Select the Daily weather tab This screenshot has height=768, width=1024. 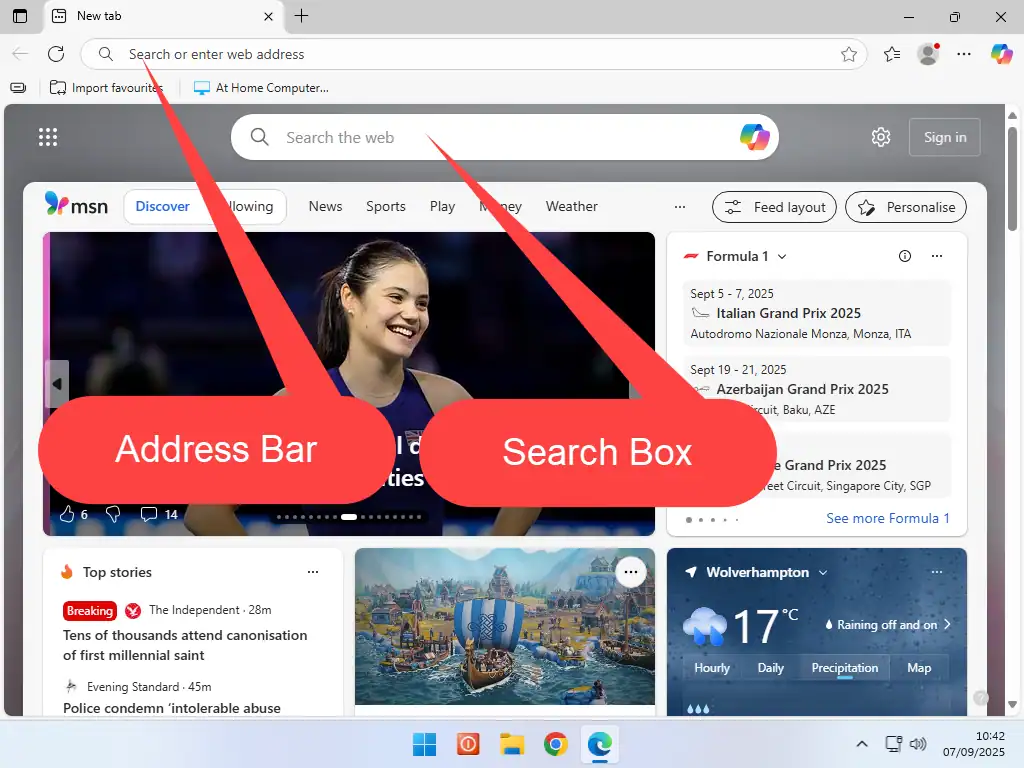[x=770, y=668]
